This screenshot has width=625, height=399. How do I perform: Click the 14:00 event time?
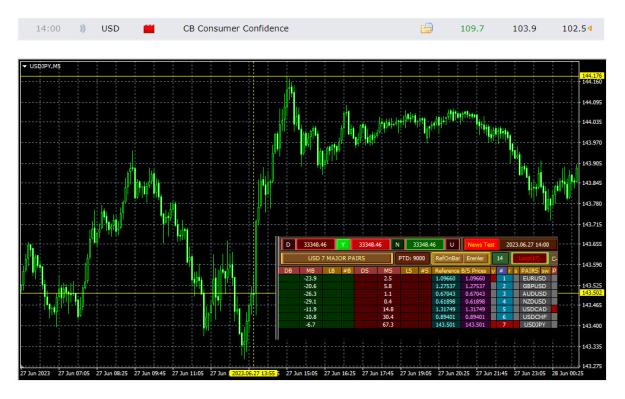coord(48,29)
